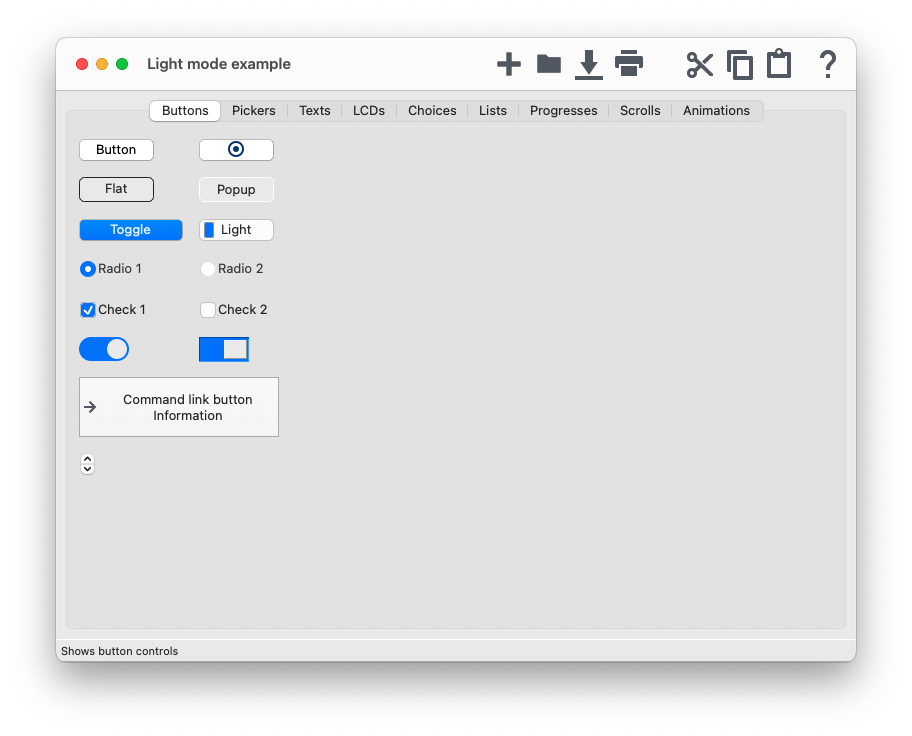This screenshot has width=912, height=736.
Task: Click the up/down stepper arrows control
Action: click(x=87, y=464)
